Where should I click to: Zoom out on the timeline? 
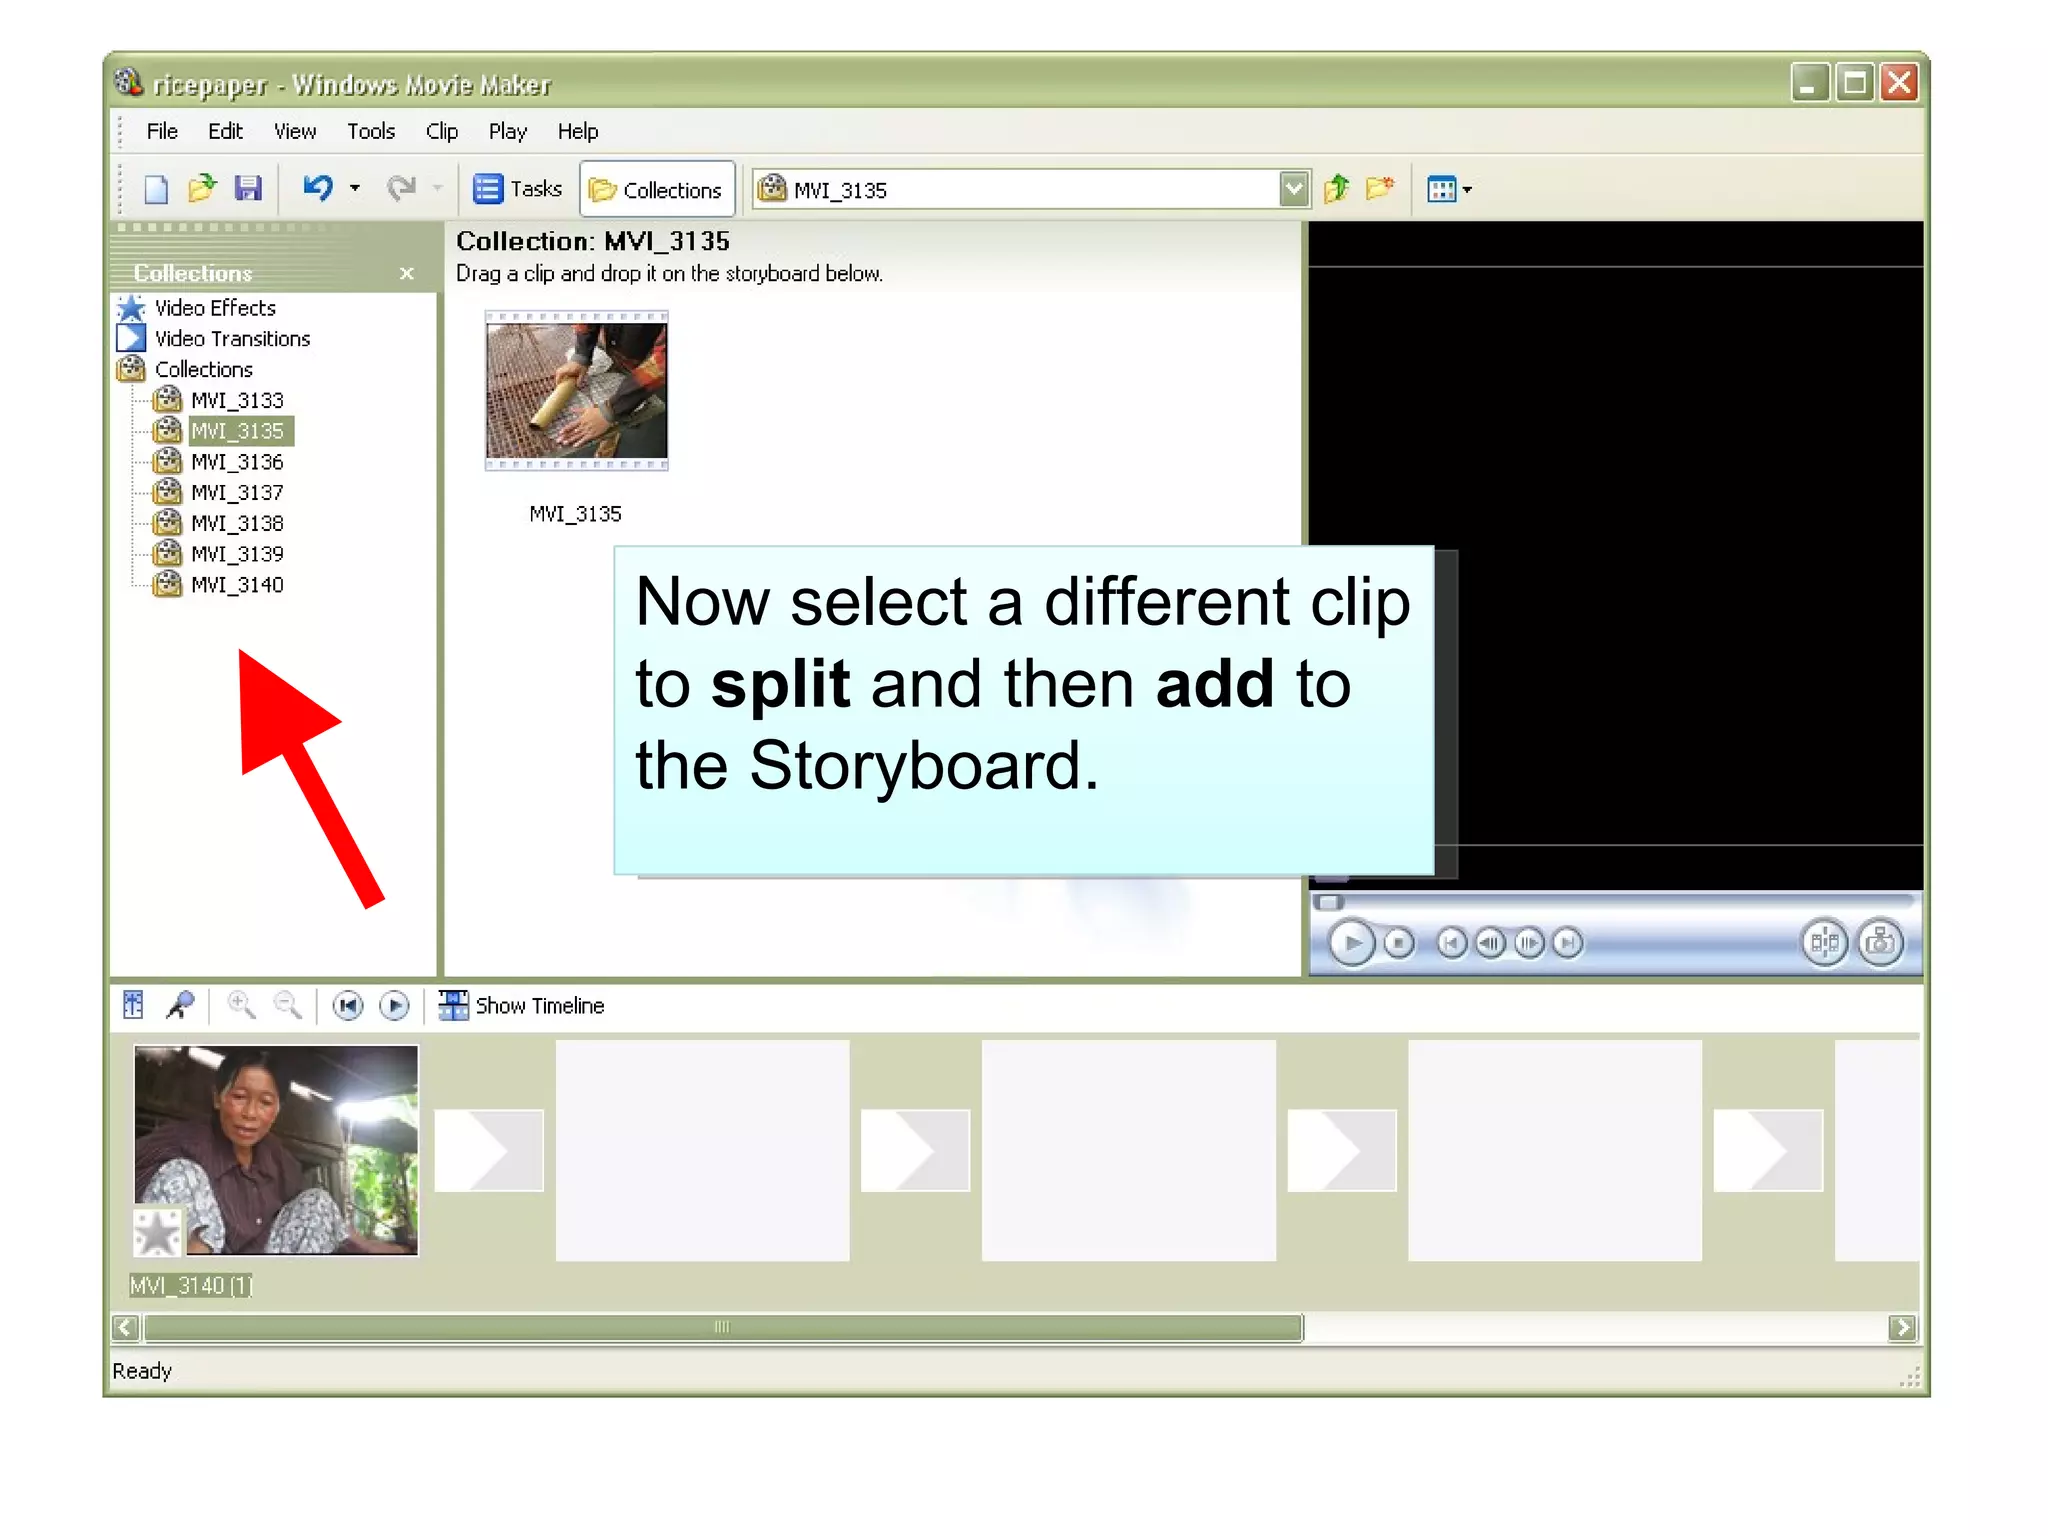(x=288, y=1005)
